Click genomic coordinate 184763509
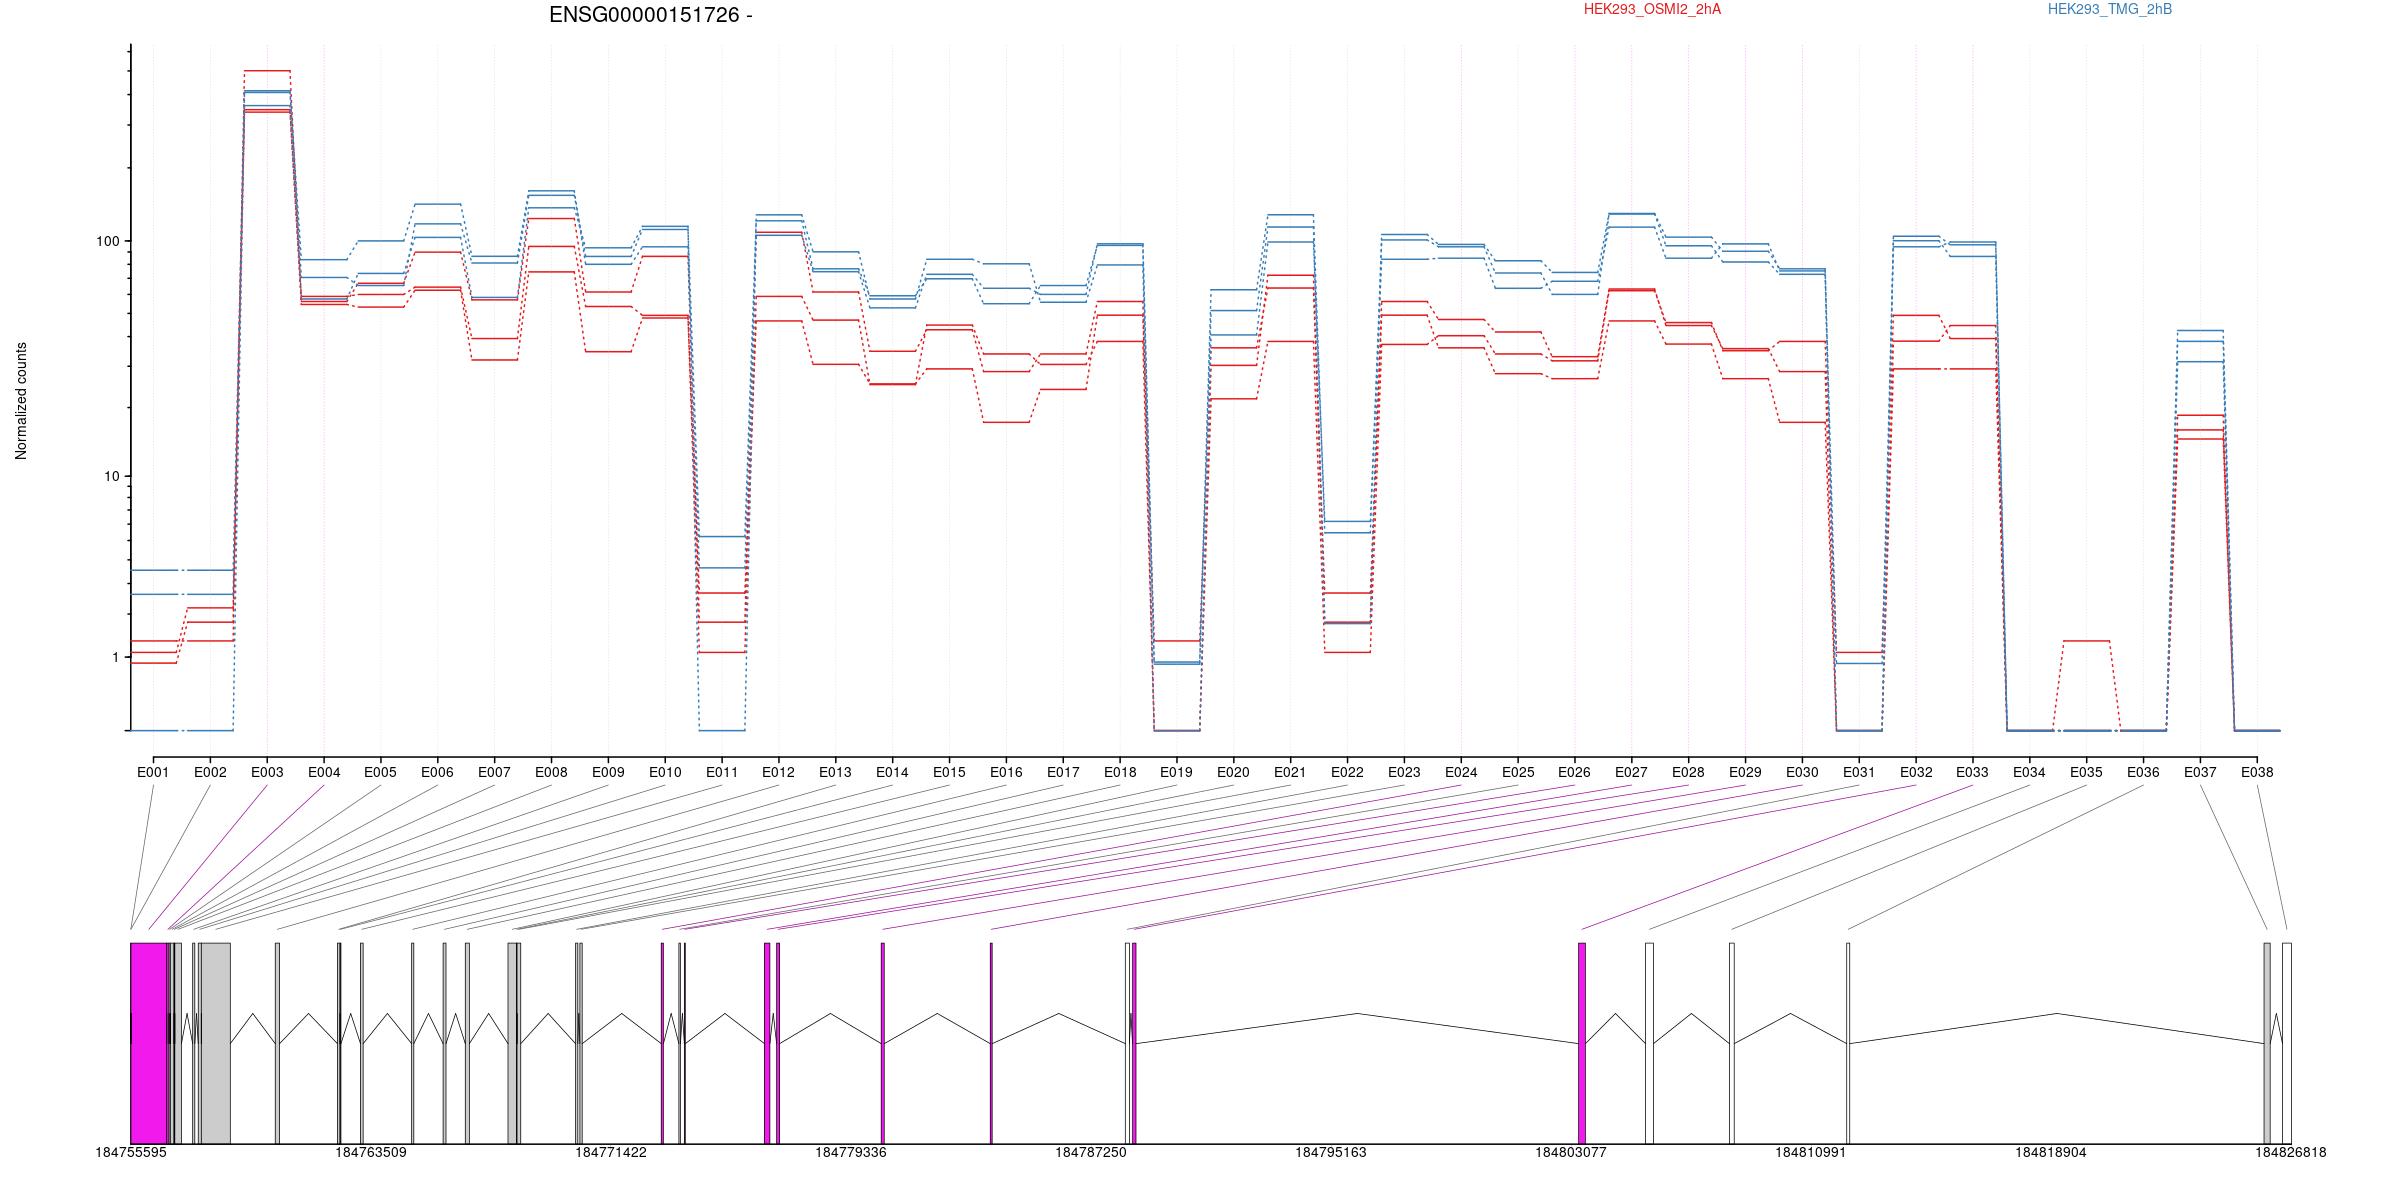2400x1200 pixels. point(371,1152)
